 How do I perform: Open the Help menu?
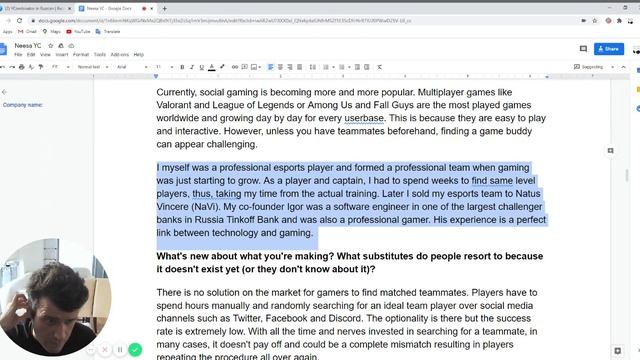click(139, 54)
